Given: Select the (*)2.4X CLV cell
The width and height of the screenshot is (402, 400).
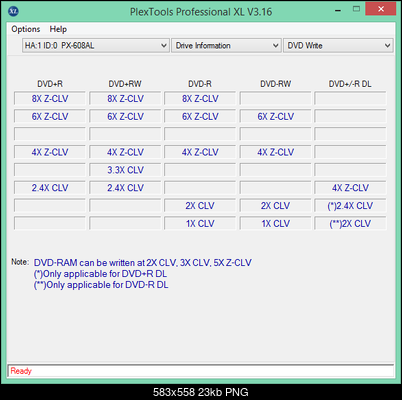Looking at the screenshot, I should click(x=350, y=206).
